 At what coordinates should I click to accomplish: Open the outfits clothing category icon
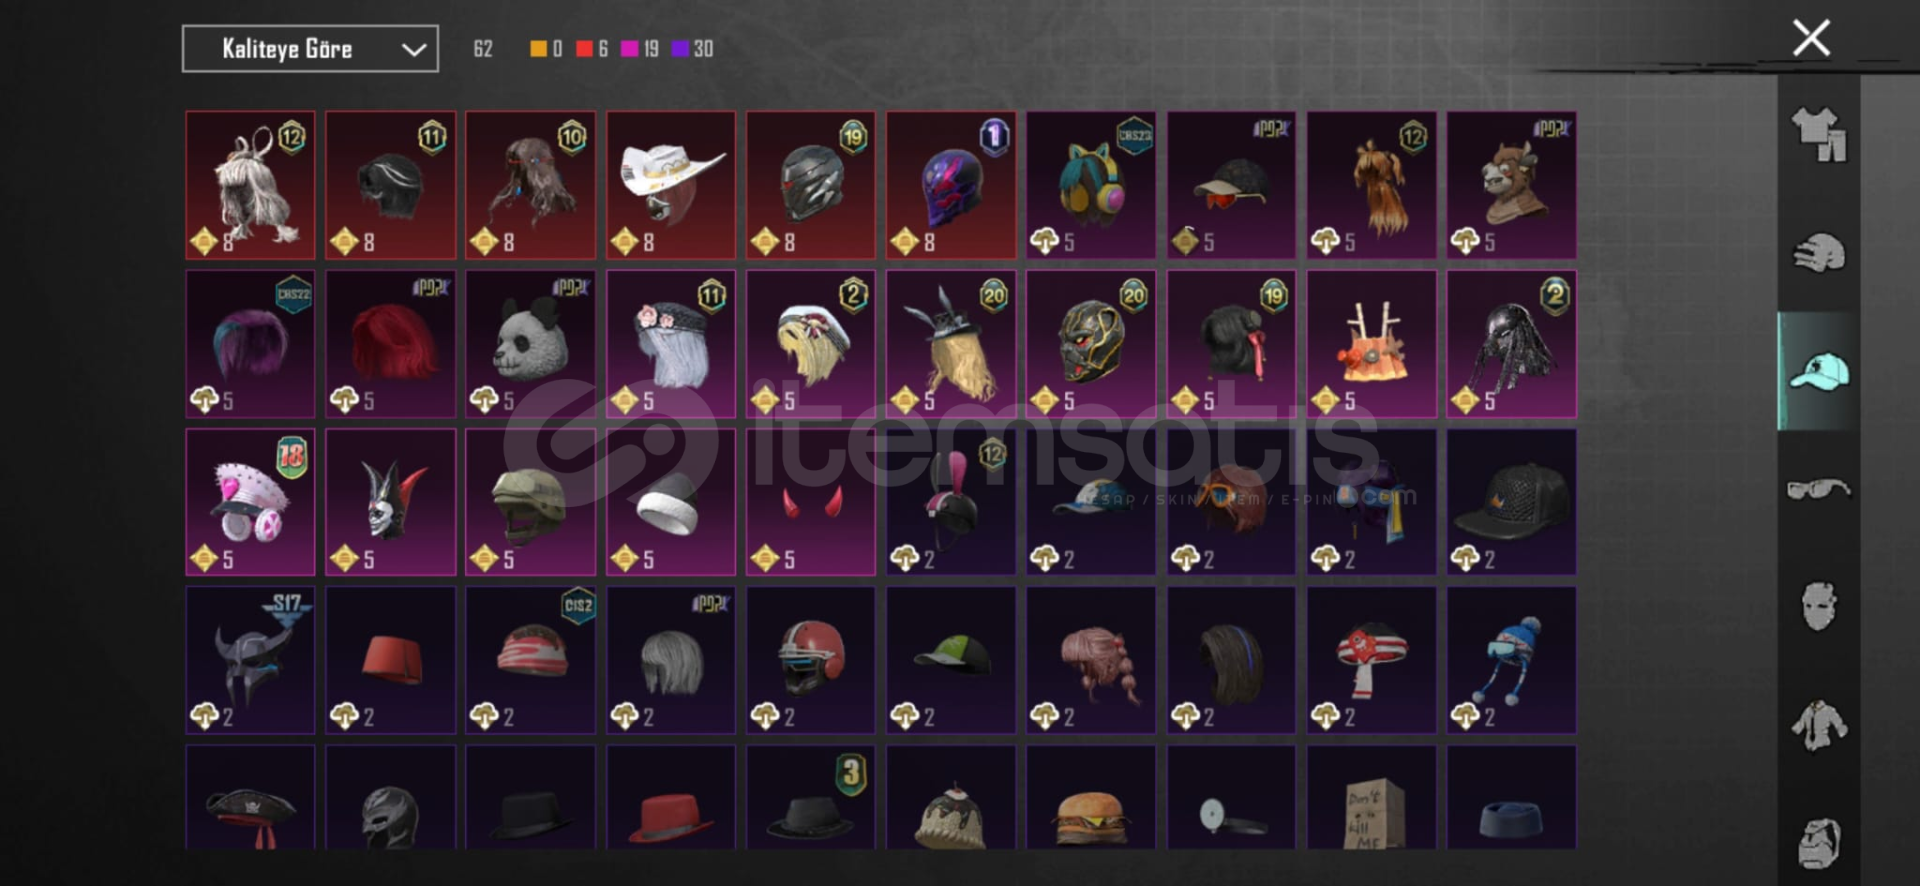[x=1819, y=135]
